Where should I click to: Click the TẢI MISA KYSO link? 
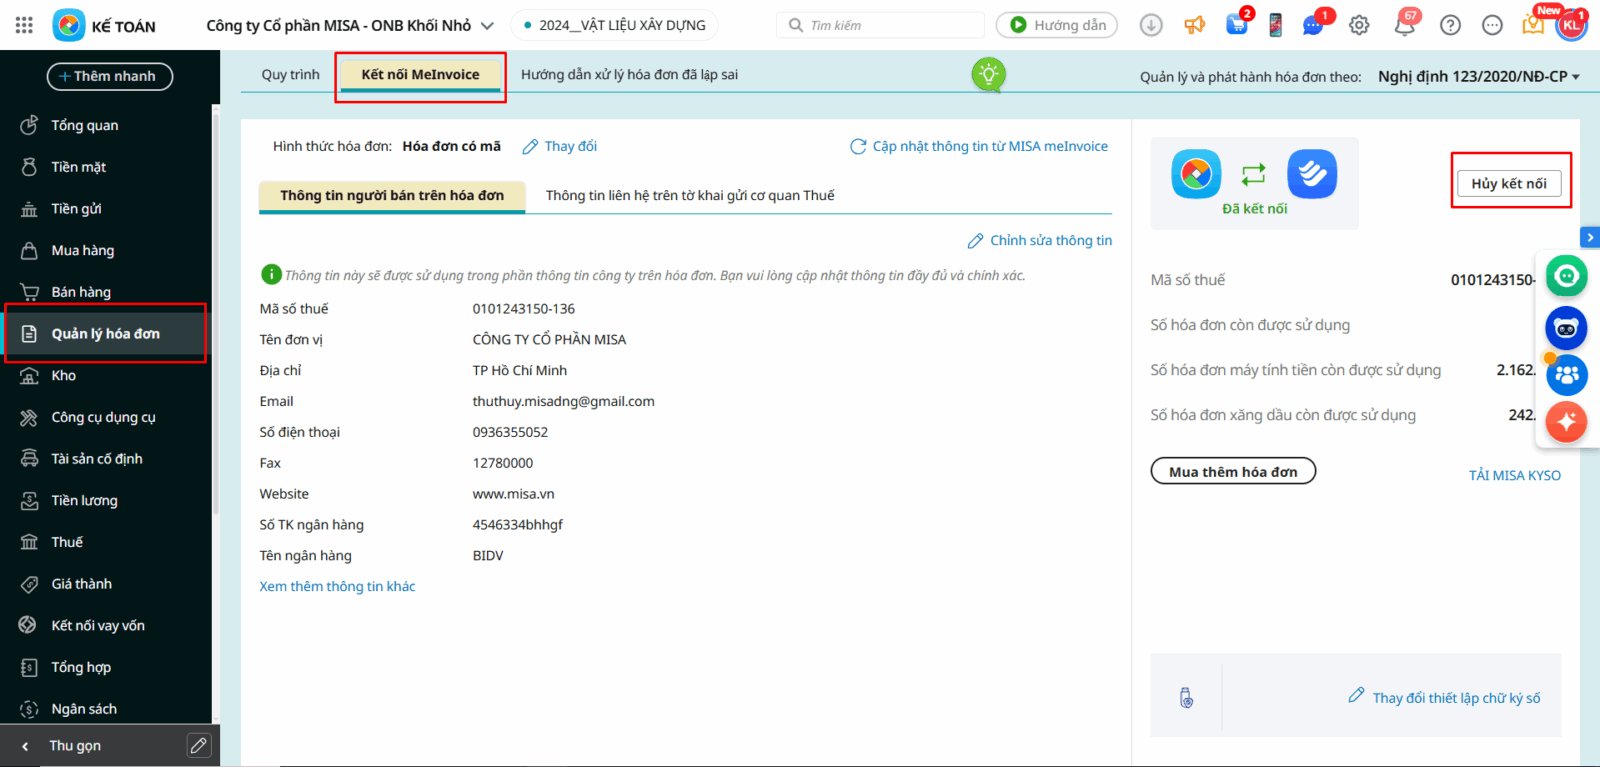point(1515,475)
